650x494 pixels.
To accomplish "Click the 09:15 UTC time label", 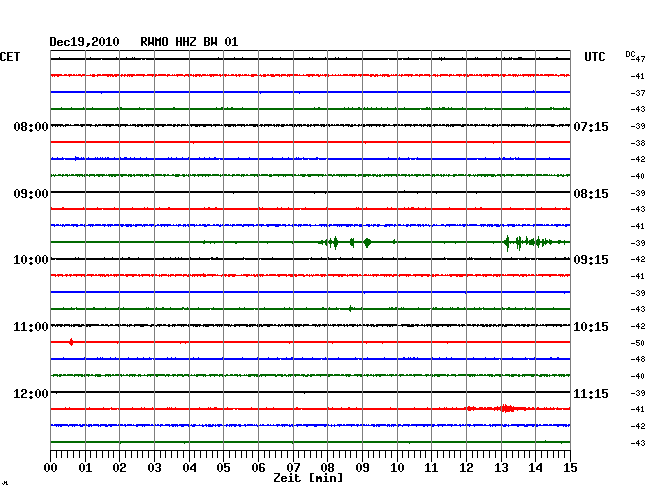I will click(591, 260).
